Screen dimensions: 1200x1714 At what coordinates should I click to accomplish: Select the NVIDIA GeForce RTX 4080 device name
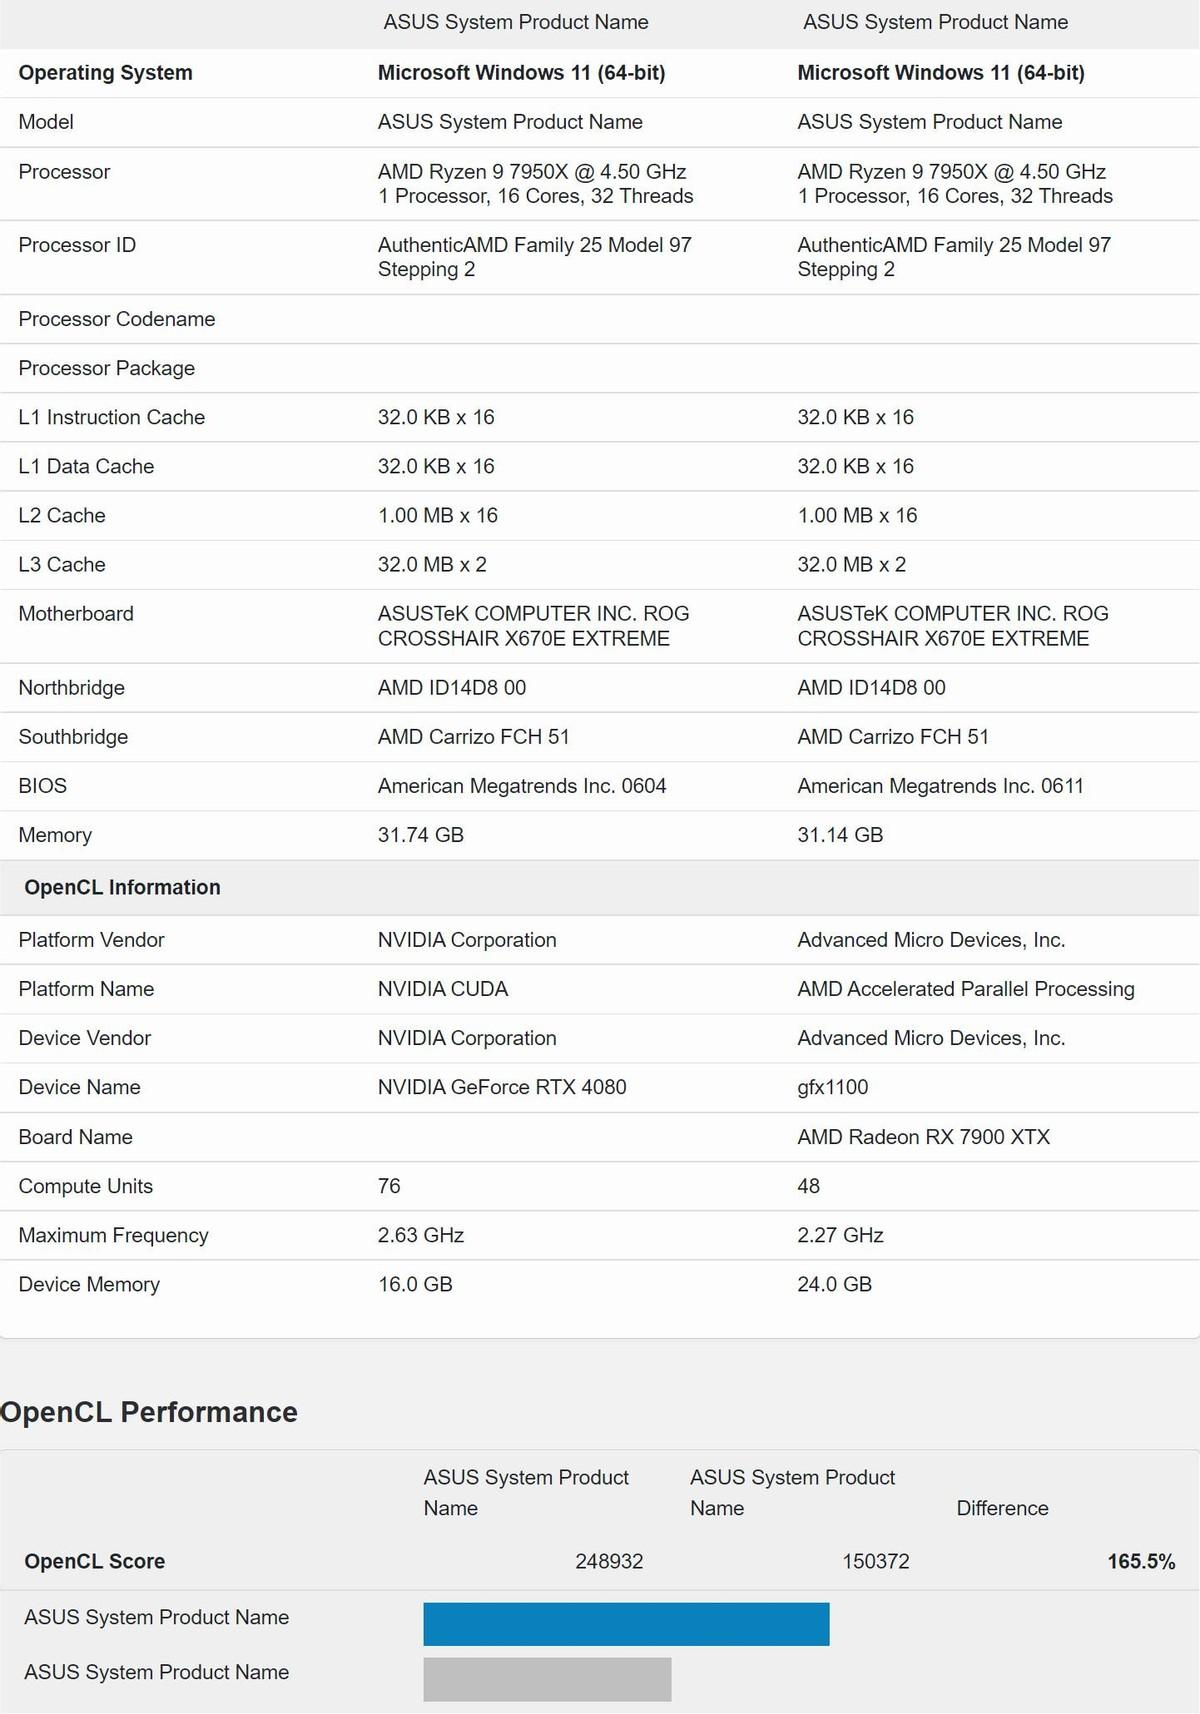click(502, 1087)
